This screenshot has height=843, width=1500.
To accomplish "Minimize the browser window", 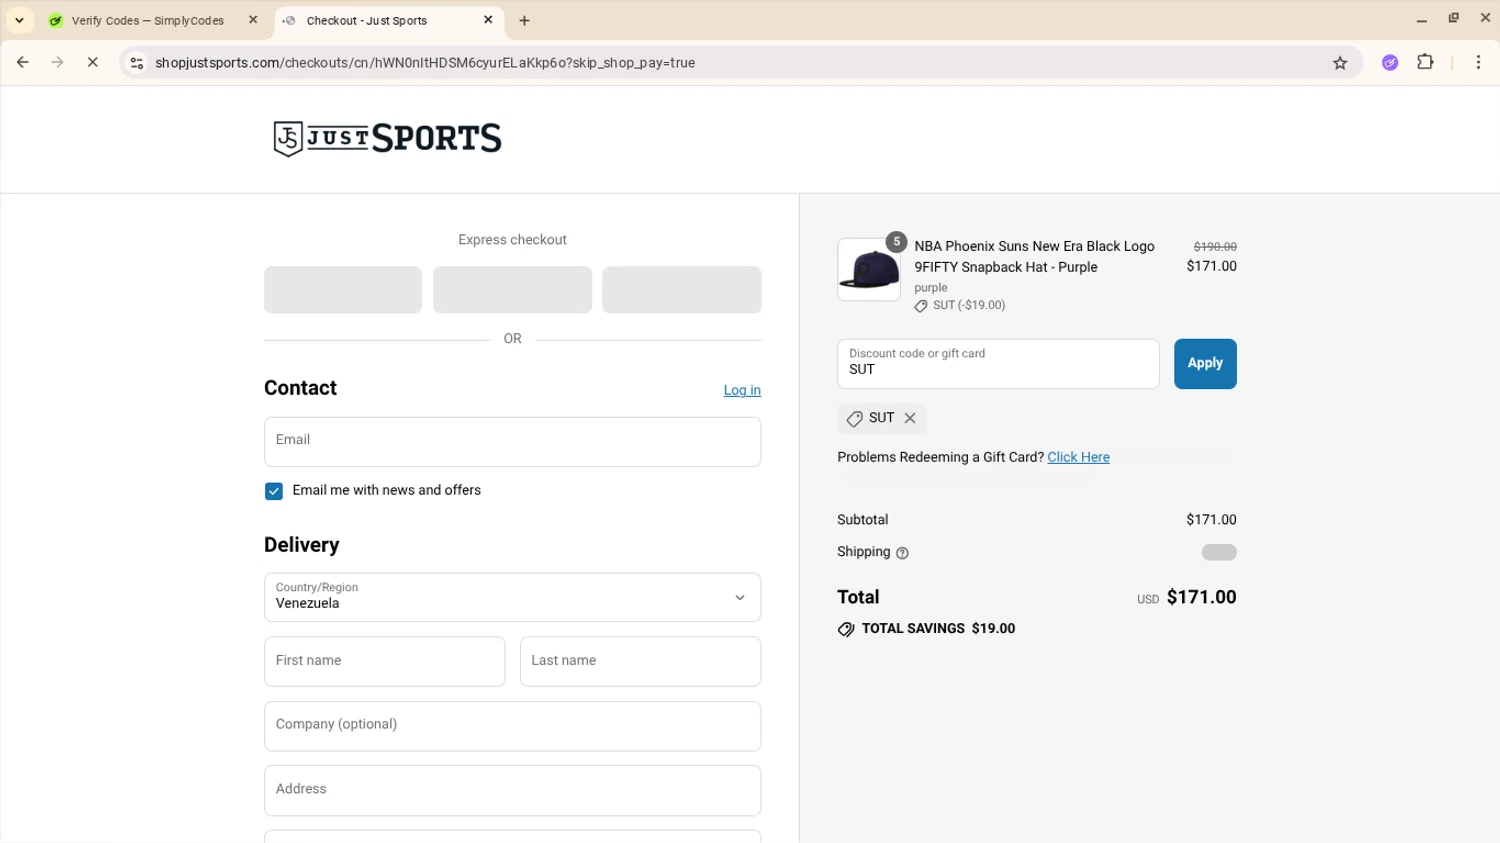I will [1421, 19].
